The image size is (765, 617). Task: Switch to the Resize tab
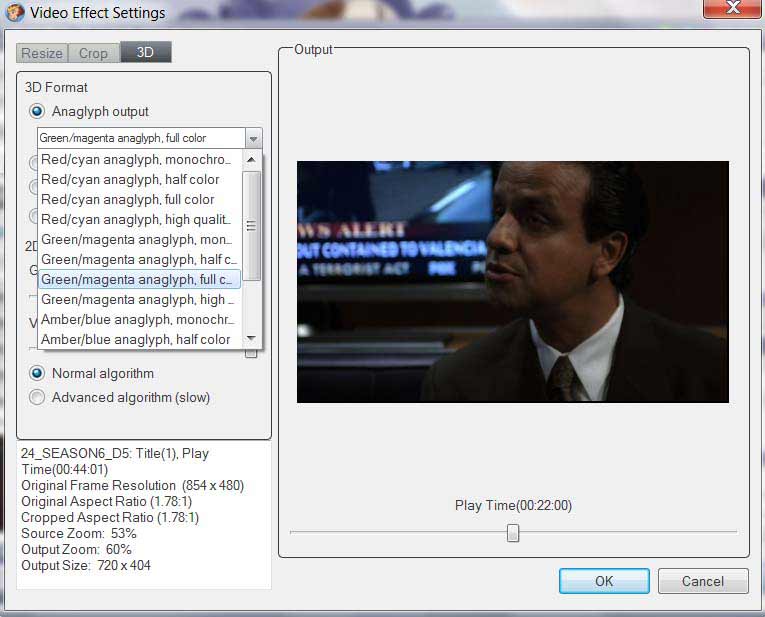[42, 53]
